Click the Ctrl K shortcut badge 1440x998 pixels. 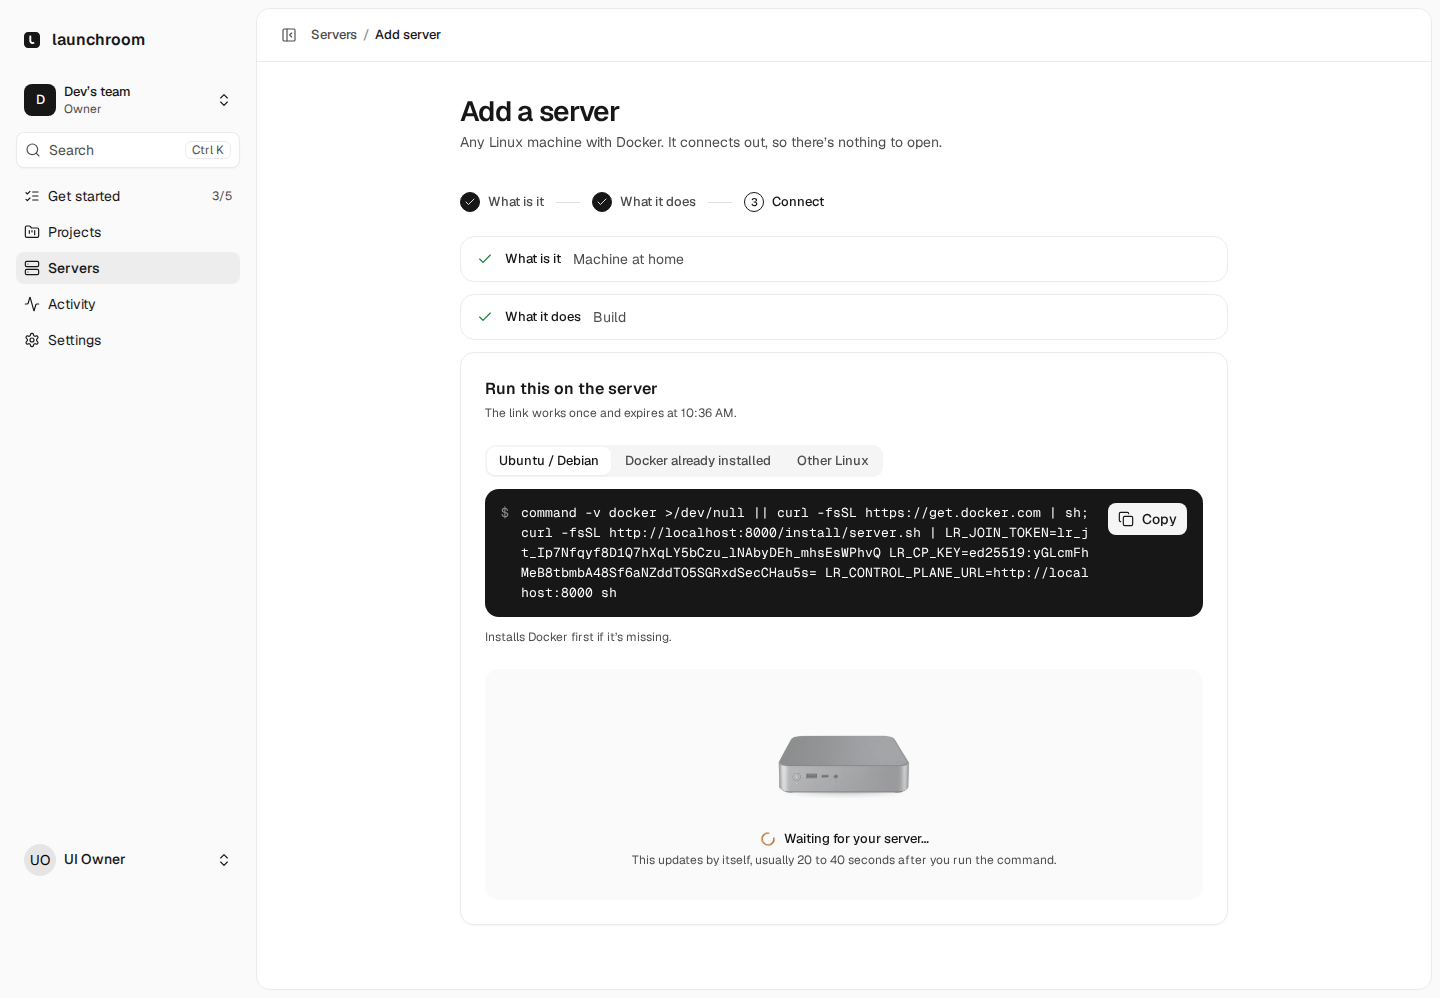[208, 150]
